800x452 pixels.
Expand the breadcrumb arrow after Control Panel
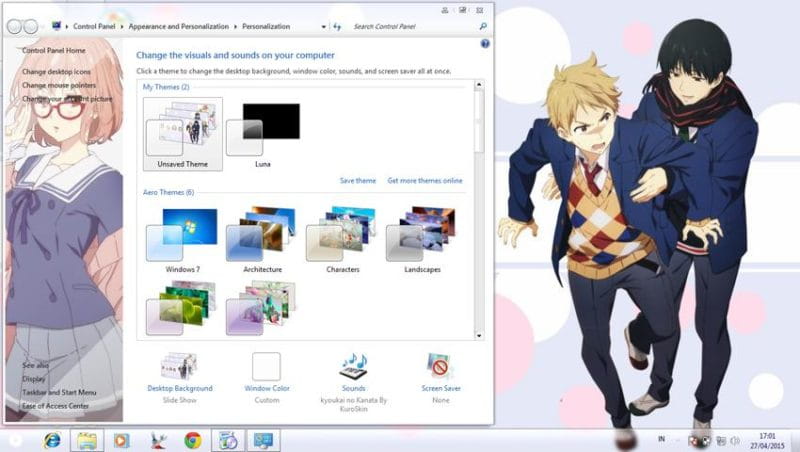coord(122,27)
